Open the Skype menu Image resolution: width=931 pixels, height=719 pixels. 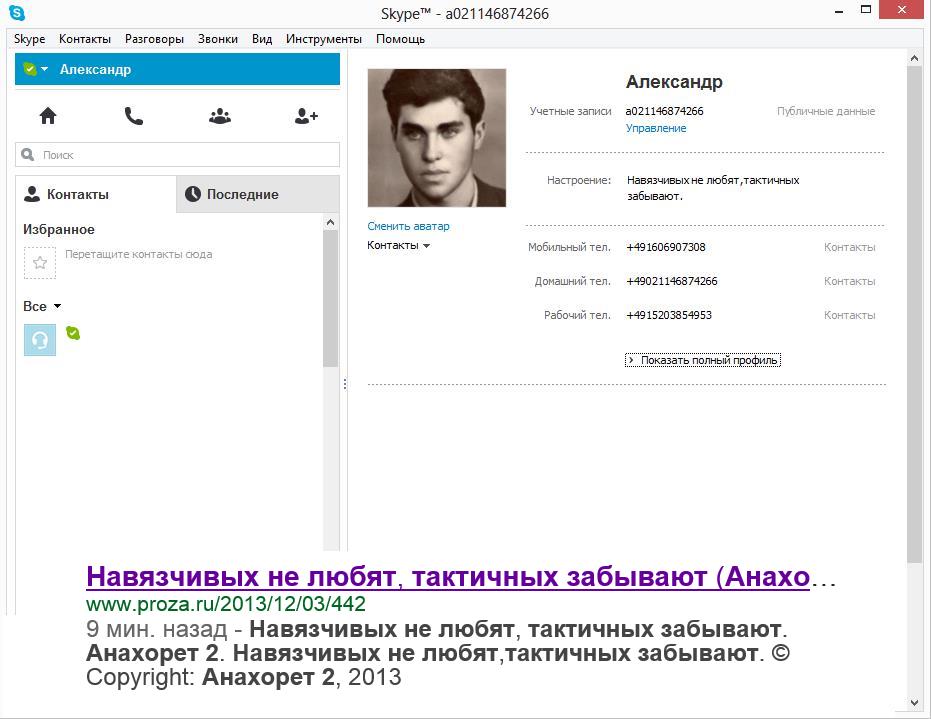tap(30, 39)
